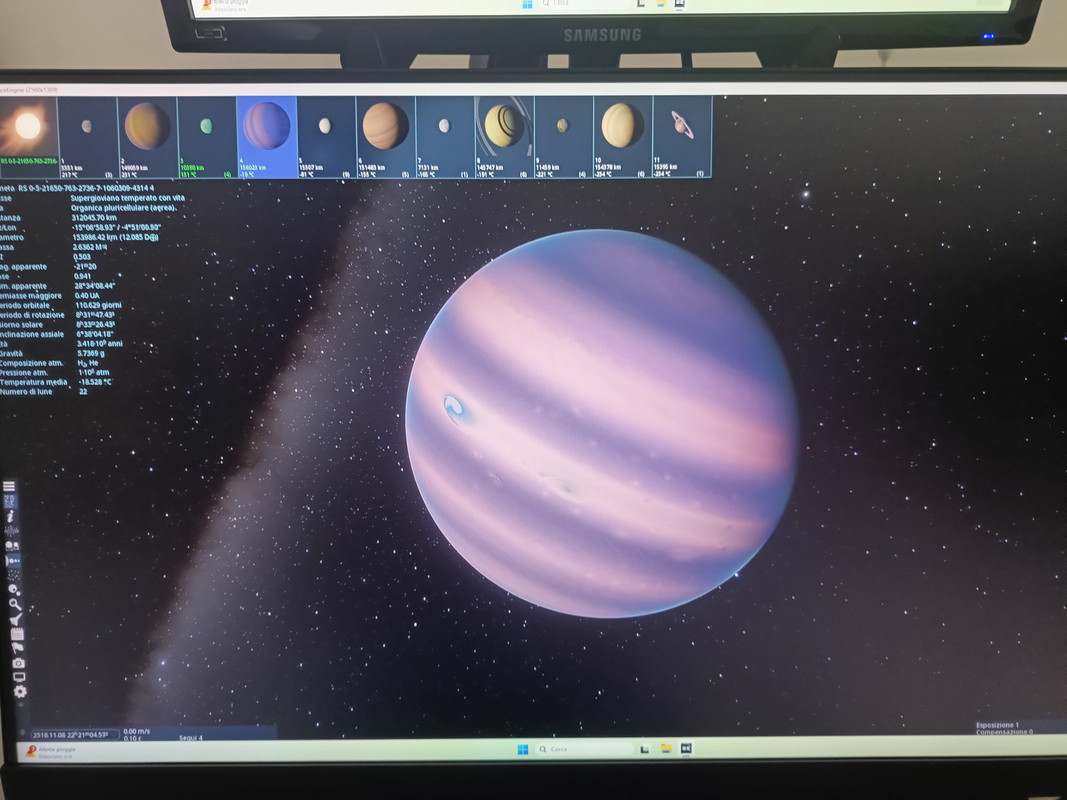This screenshot has height=800, width=1067.
Task: Toggle the solar system browser icon
Action: [x=13, y=561]
